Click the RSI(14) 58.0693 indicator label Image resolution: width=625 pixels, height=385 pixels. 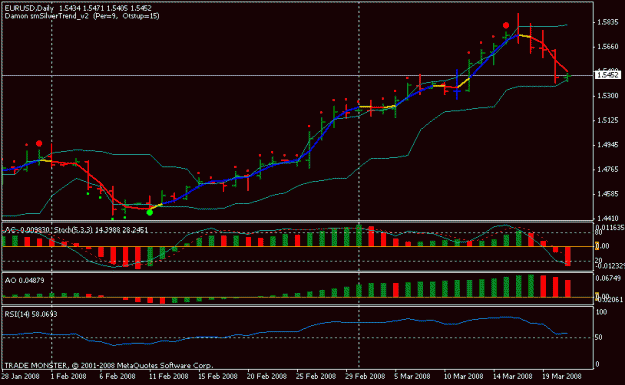31,314
